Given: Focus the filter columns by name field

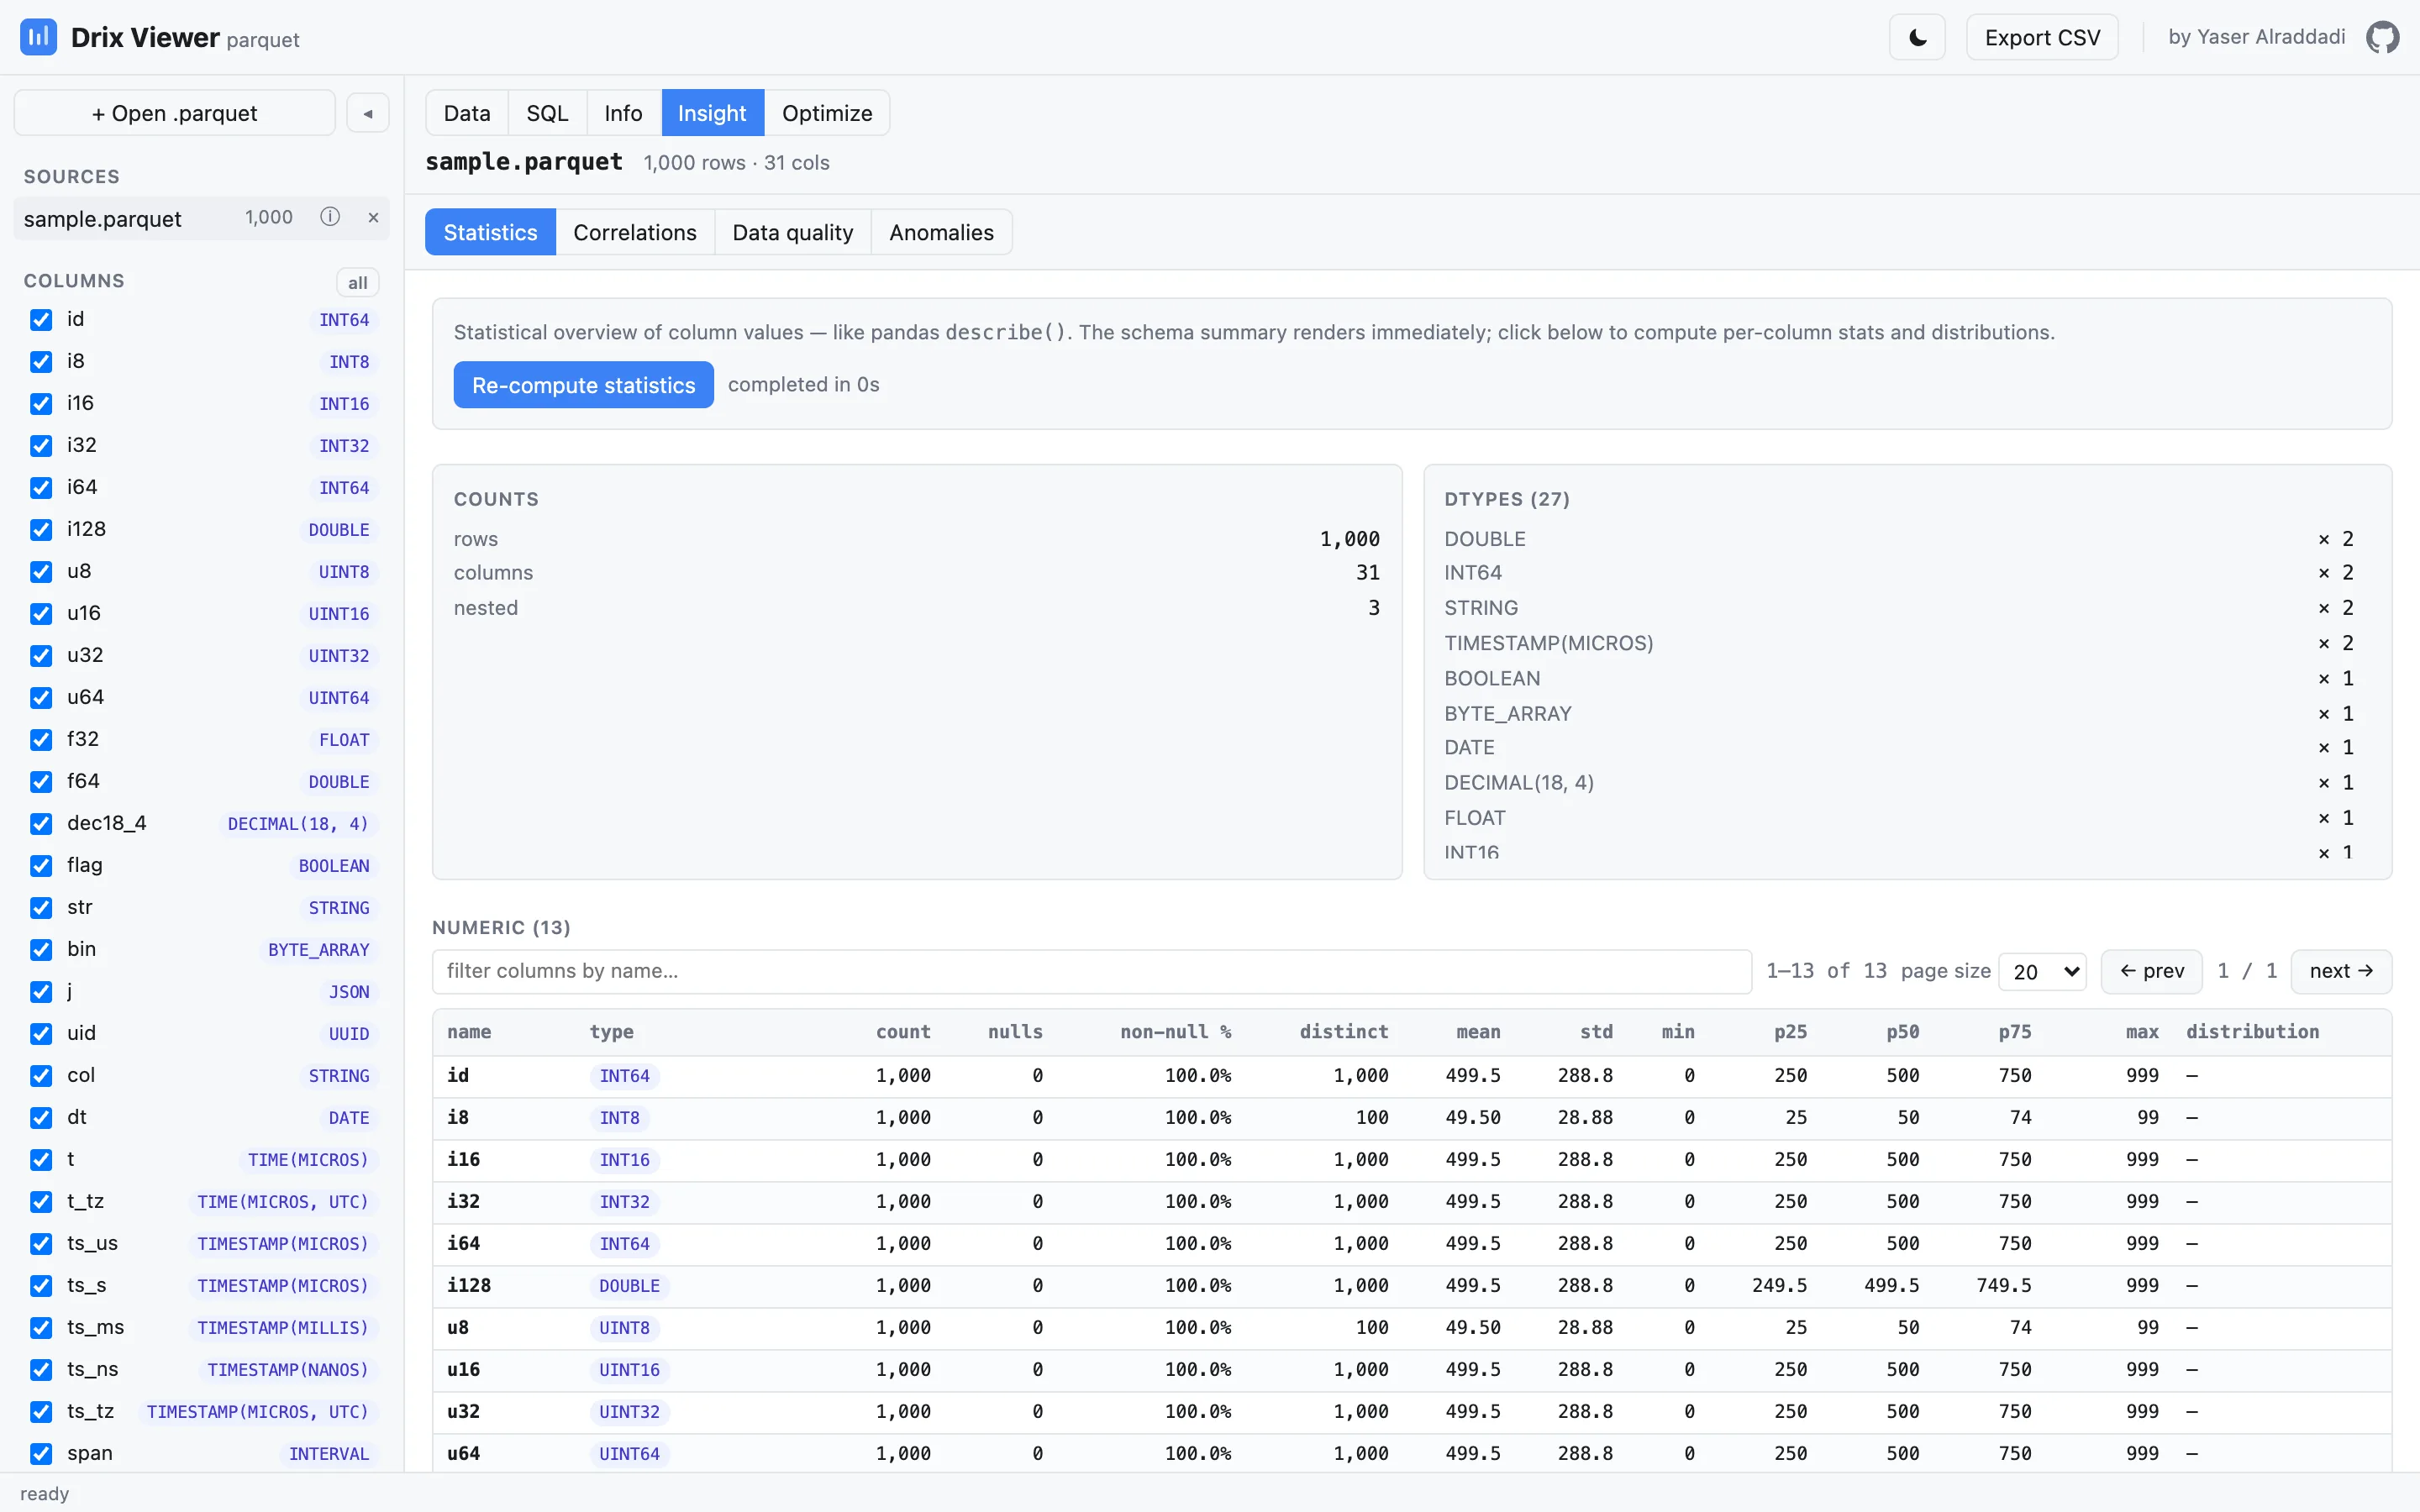Looking at the screenshot, I should pos(1091,971).
